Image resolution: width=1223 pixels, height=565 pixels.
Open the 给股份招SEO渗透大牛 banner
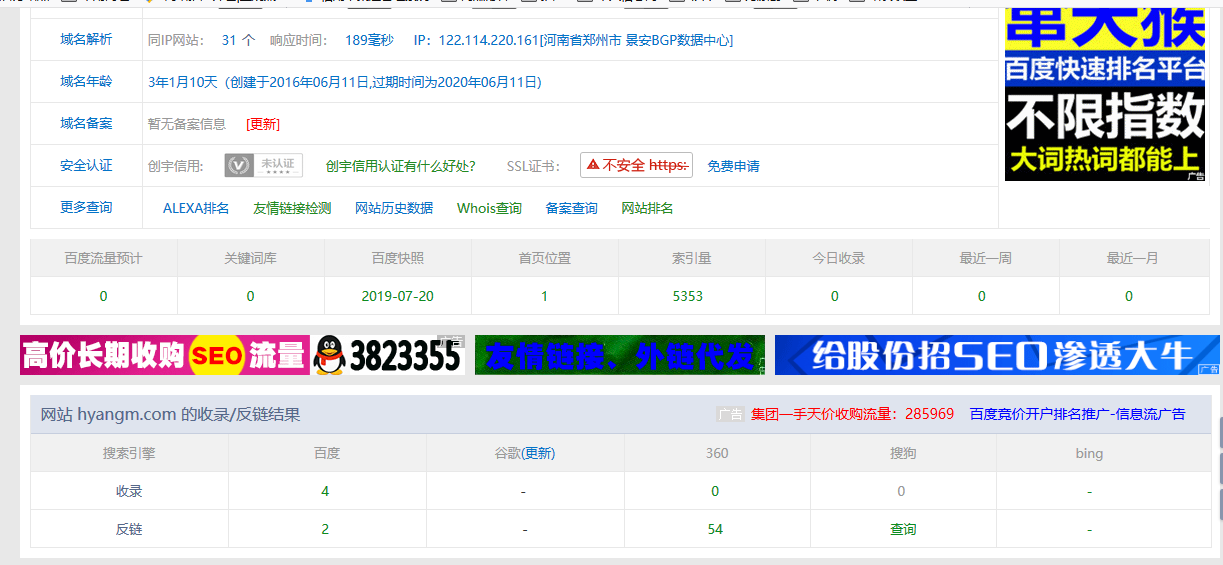(997, 355)
